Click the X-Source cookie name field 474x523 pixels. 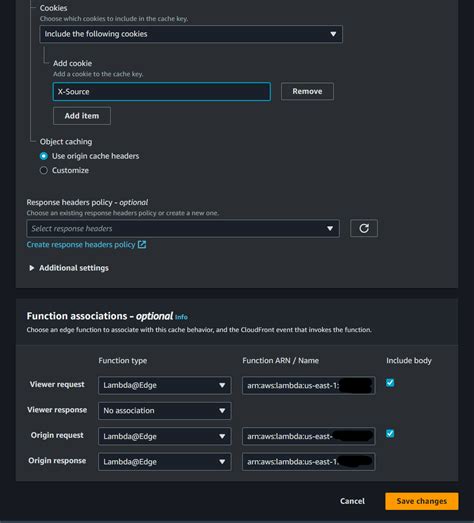pyautogui.click(x=161, y=92)
